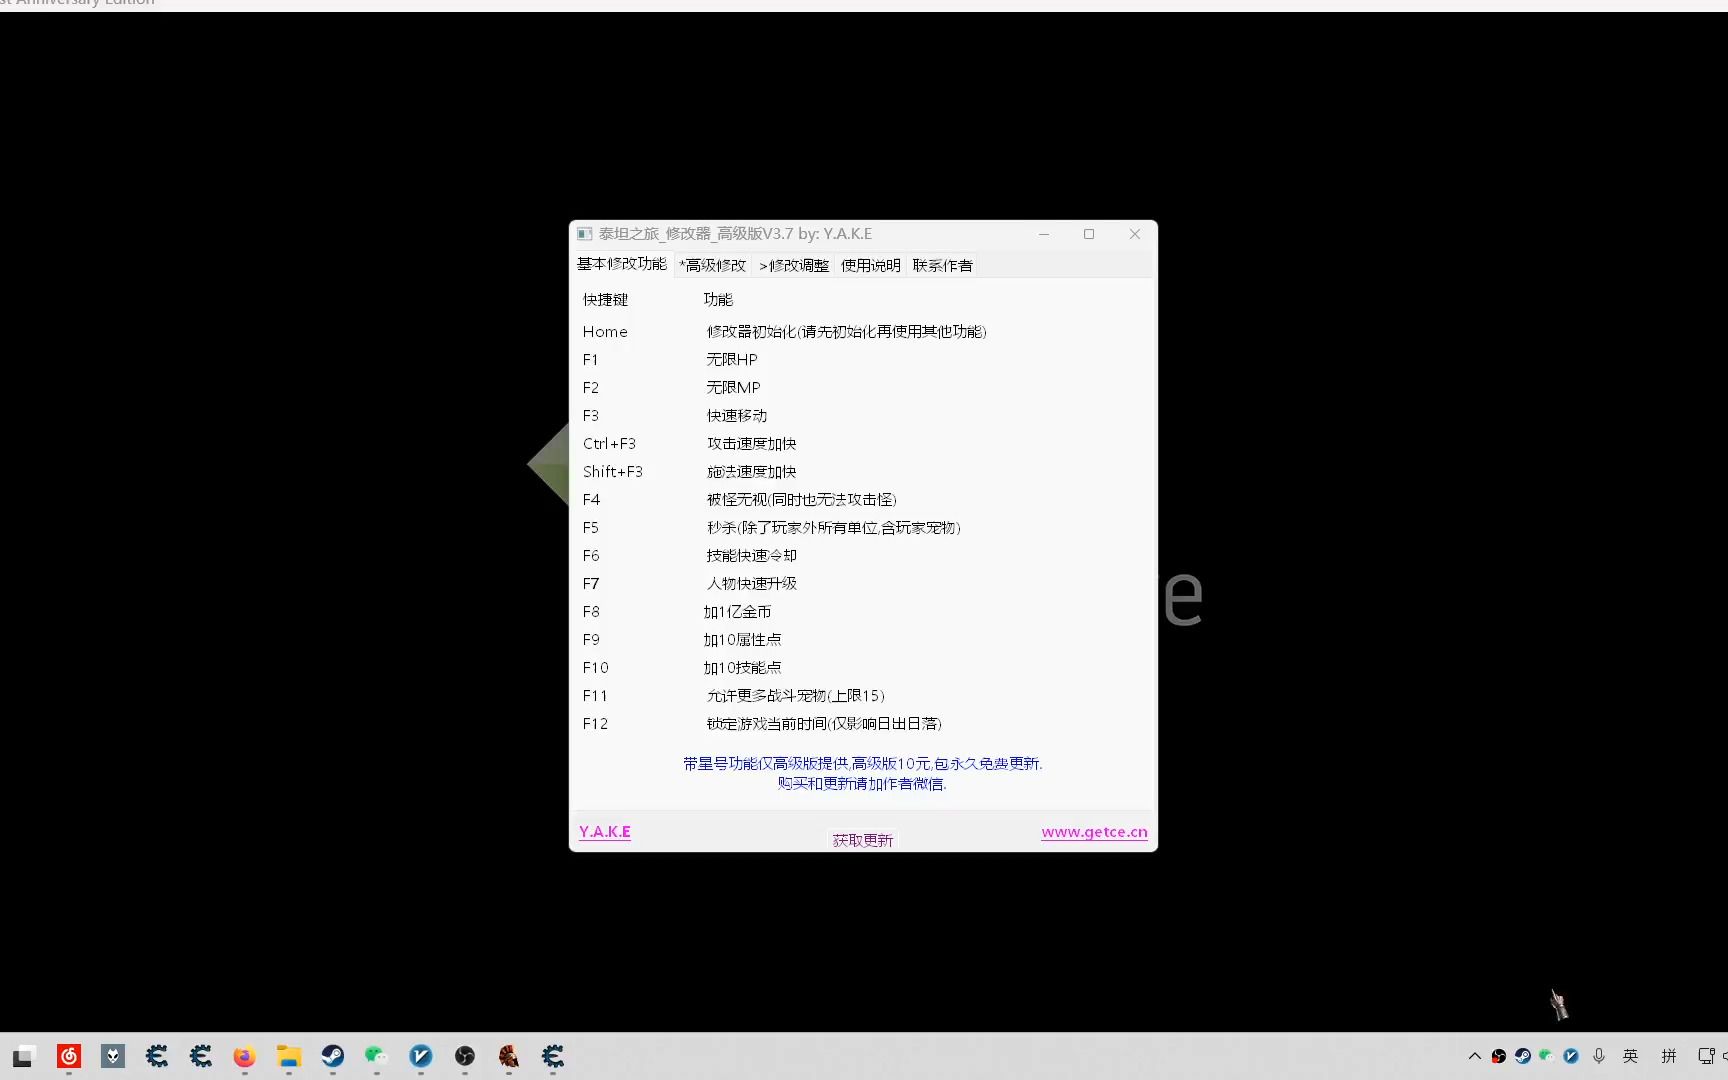Click the 施法速度加快 function text
1728x1080 pixels.
coord(752,472)
